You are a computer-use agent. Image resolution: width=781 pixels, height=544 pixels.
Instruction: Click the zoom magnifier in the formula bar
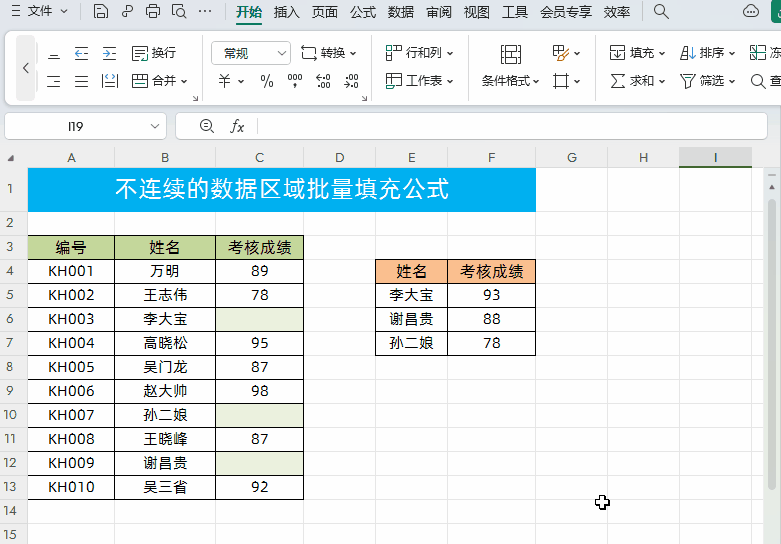(x=207, y=126)
